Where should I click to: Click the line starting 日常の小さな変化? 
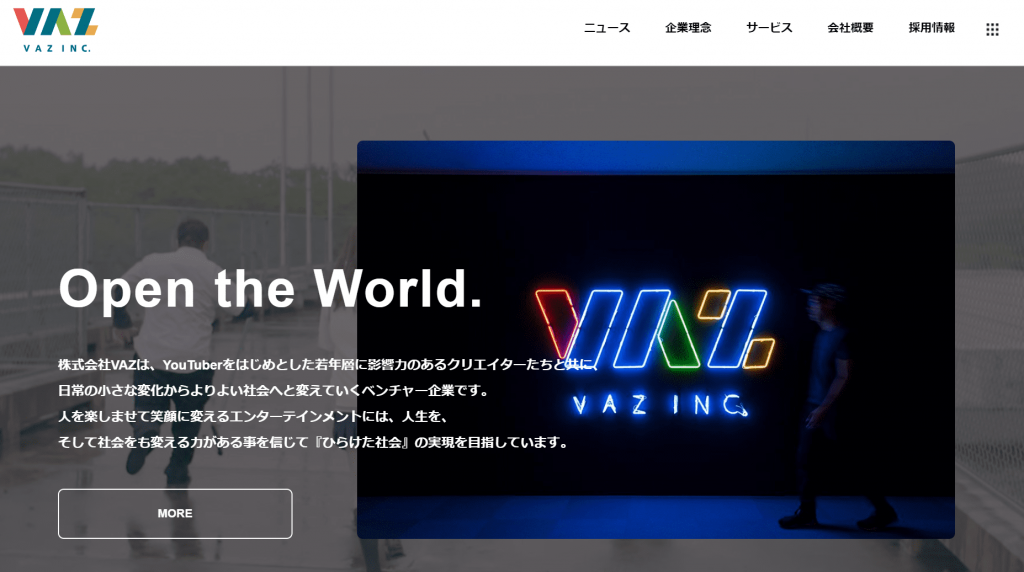click(x=274, y=390)
